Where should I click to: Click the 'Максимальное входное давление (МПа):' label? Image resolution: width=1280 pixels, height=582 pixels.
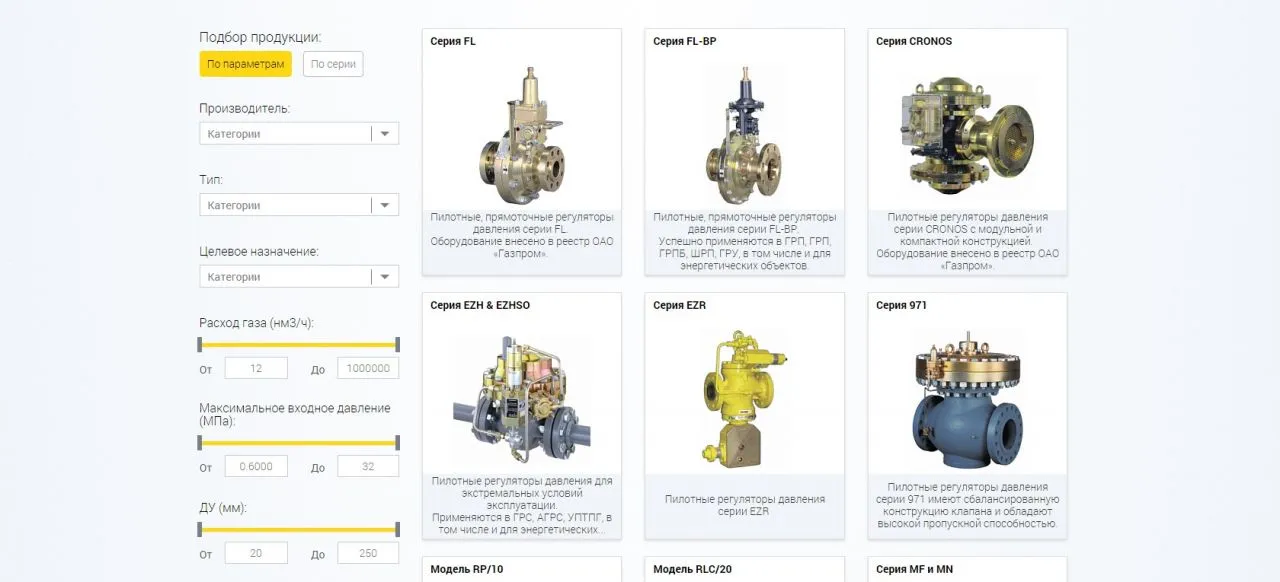[x=295, y=415]
